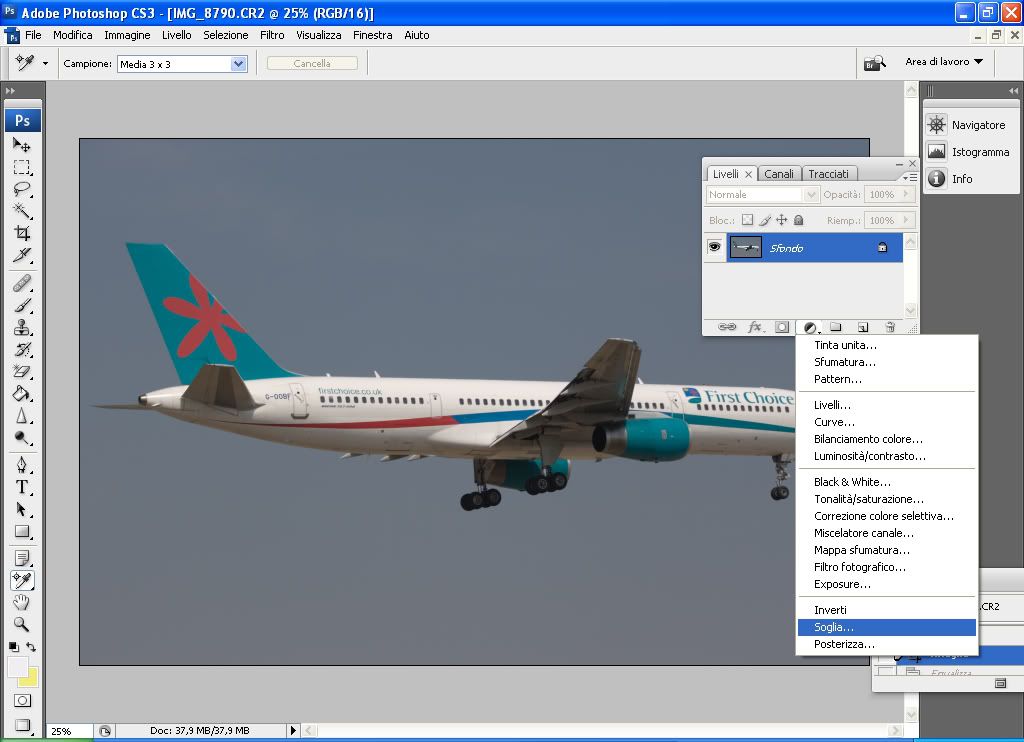1024x742 pixels.
Task: Pick the Clone Stamp tool
Action: click(x=22, y=328)
